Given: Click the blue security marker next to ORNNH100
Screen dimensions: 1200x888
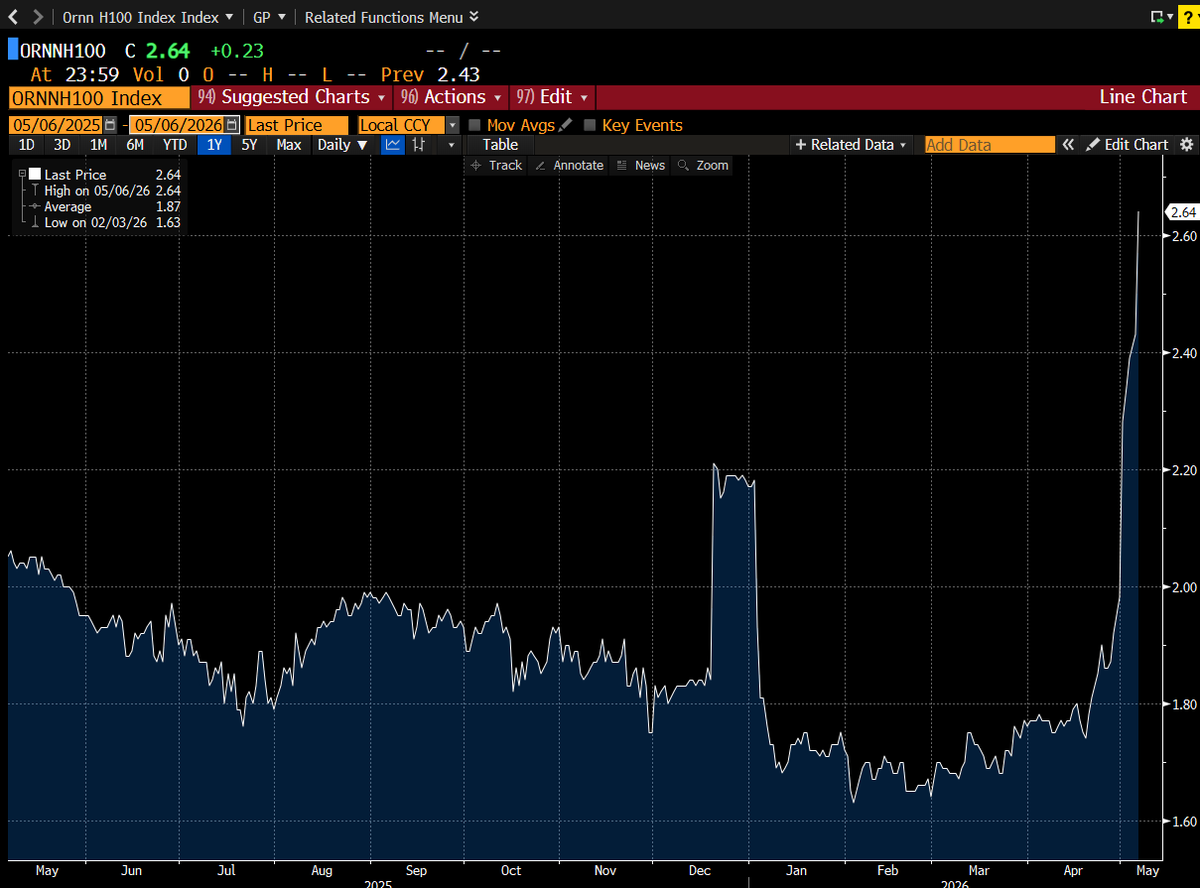Looking at the screenshot, I should point(12,50).
